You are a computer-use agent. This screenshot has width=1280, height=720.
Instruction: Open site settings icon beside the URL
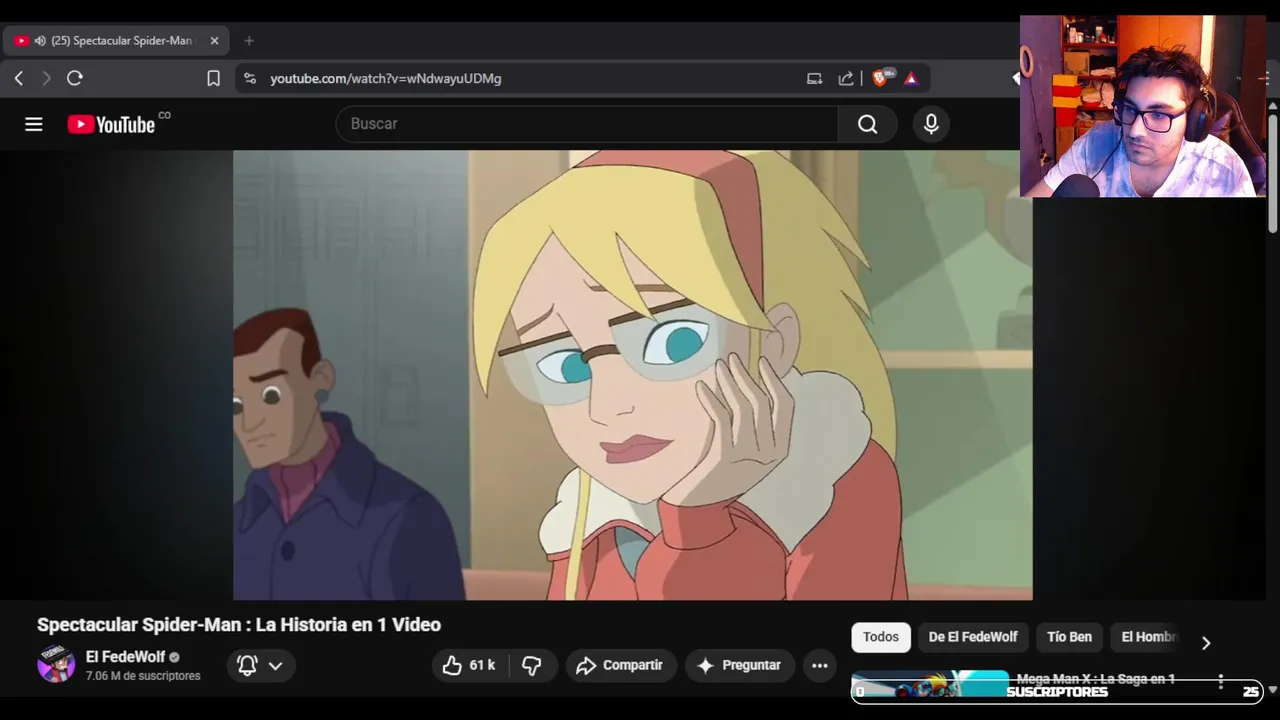pos(250,78)
